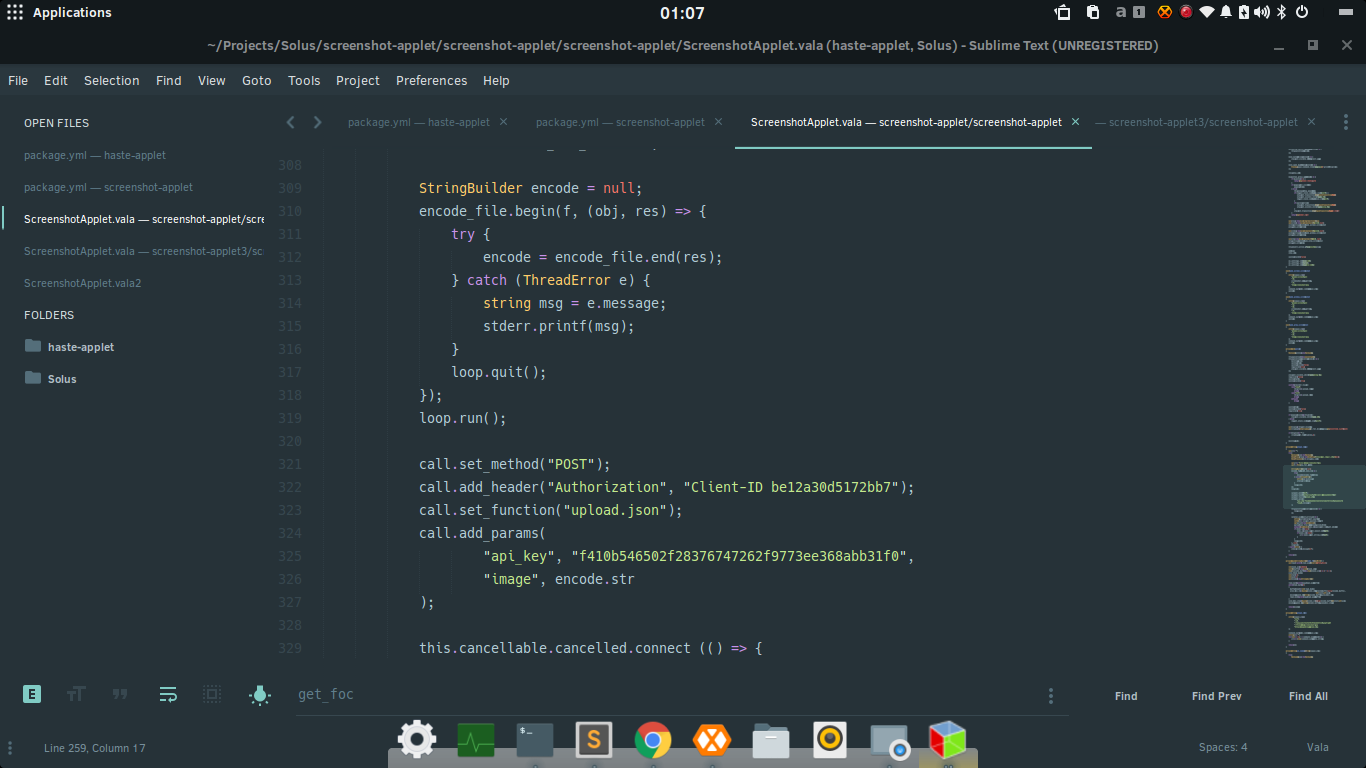Go to previous tab with left arrow

click(x=290, y=122)
